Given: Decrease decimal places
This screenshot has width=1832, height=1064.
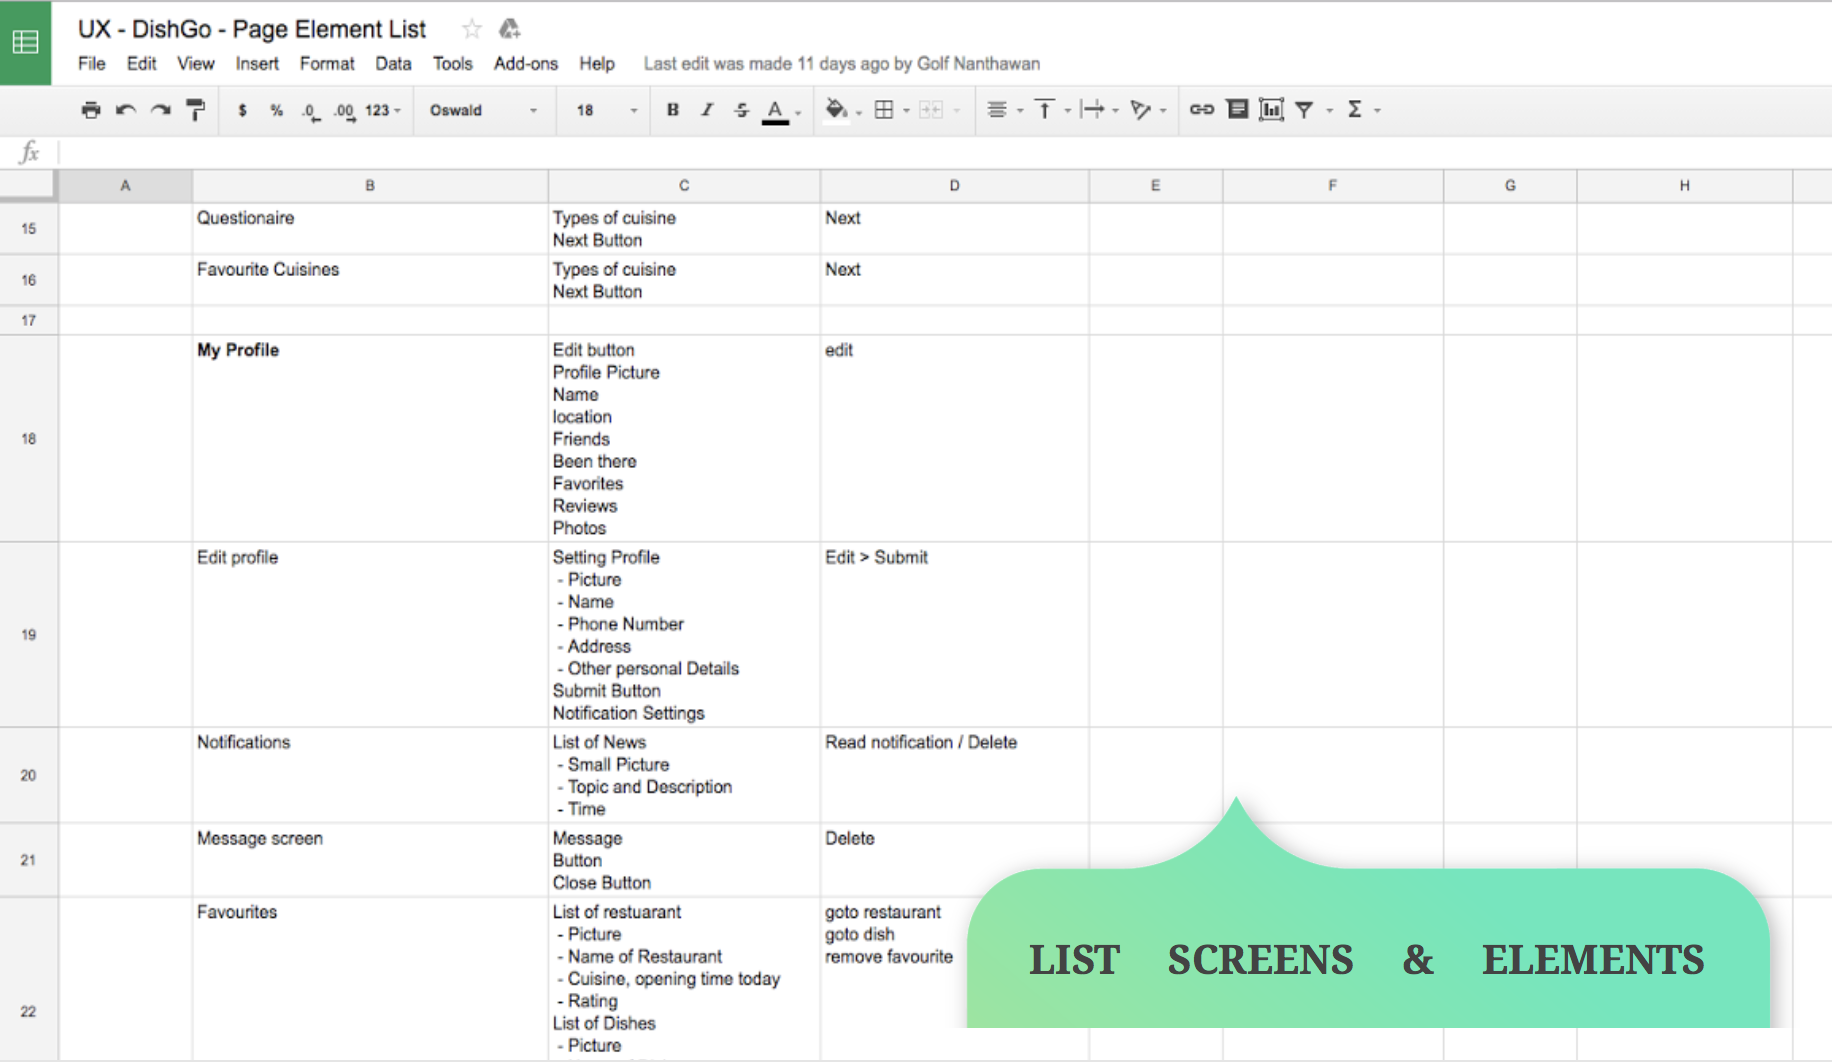Looking at the screenshot, I should (311, 111).
